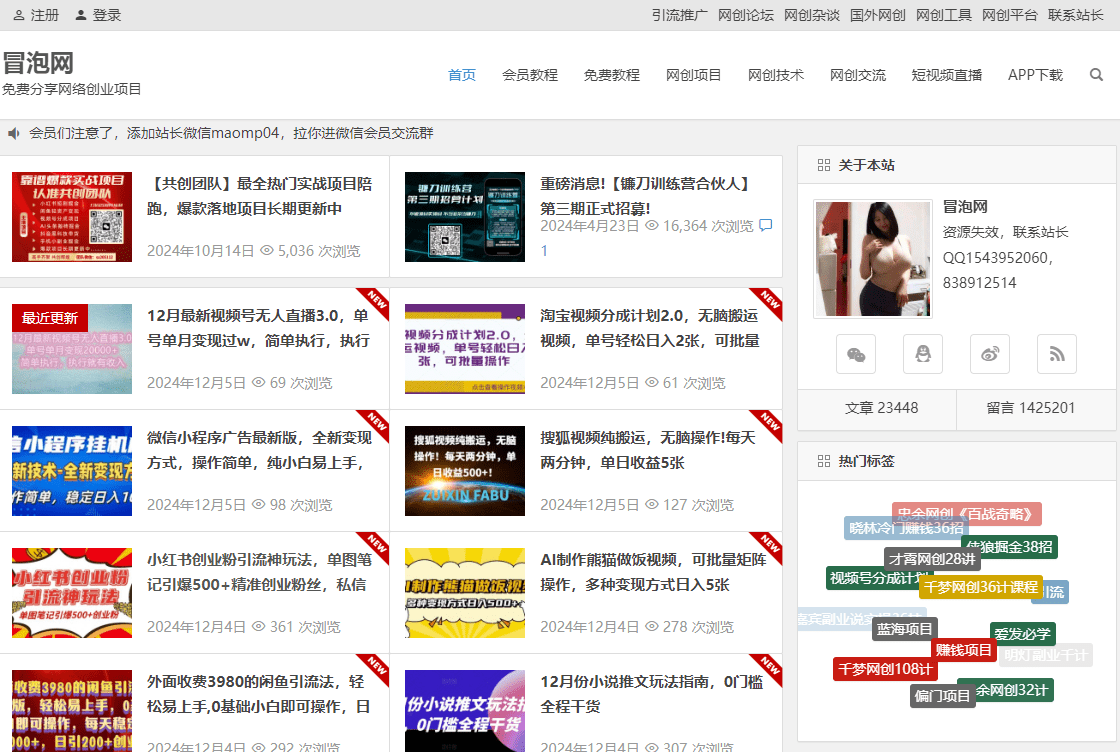Viewport: 1120px width, 752px height.
Task: Open the search magnifier icon in header
Action: coord(1096,75)
